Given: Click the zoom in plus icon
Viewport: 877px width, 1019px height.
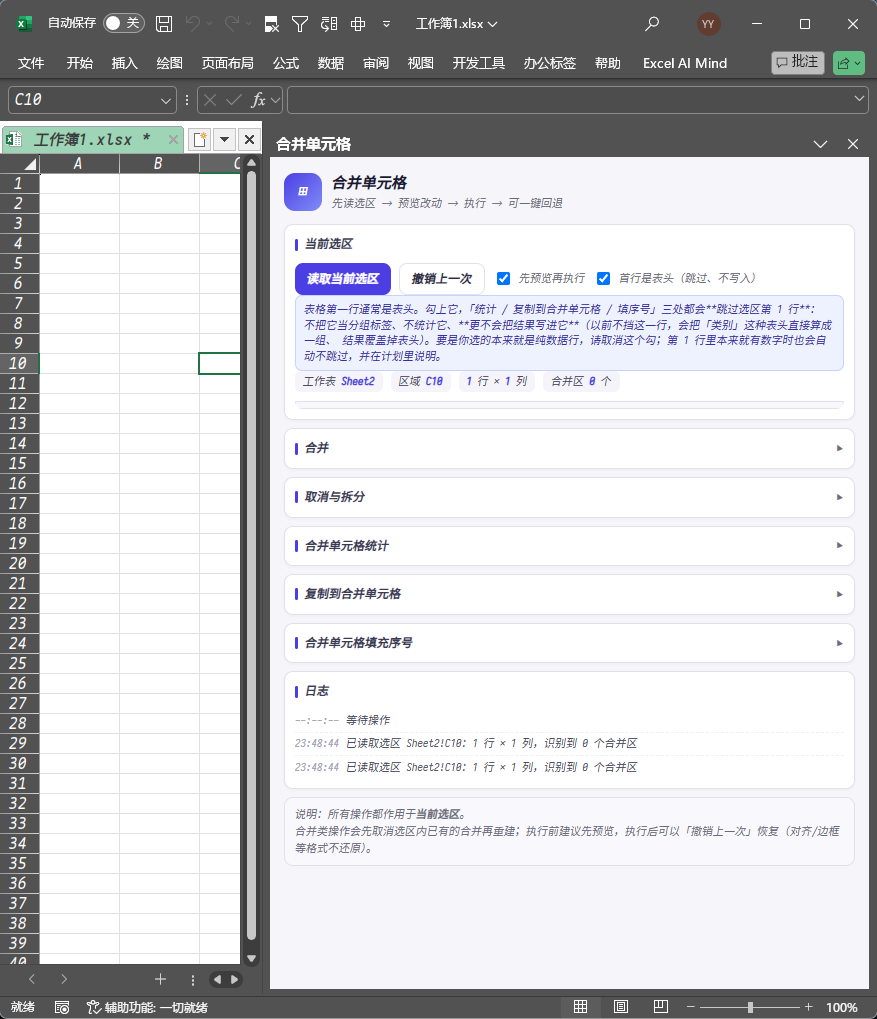Looking at the screenshot, I should click(808, 1007).
